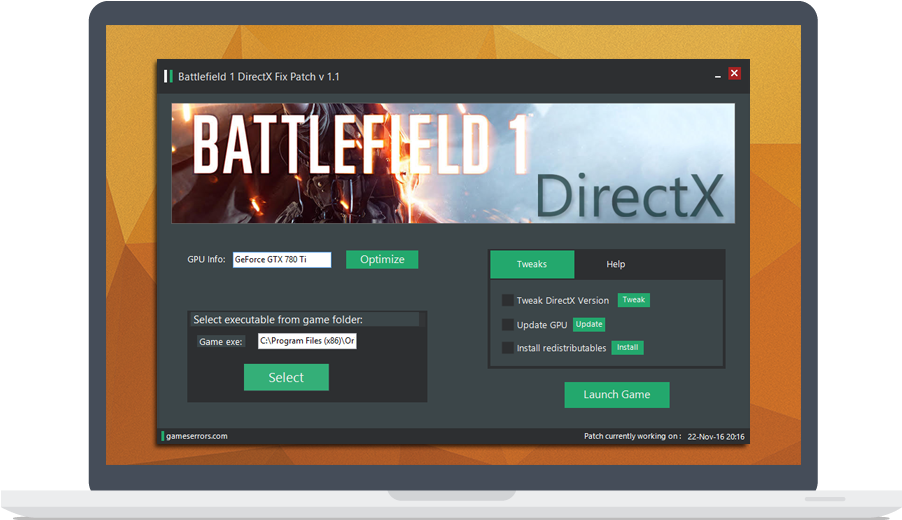
Task: Click the small Tweak button
Action: pos(634,300)
